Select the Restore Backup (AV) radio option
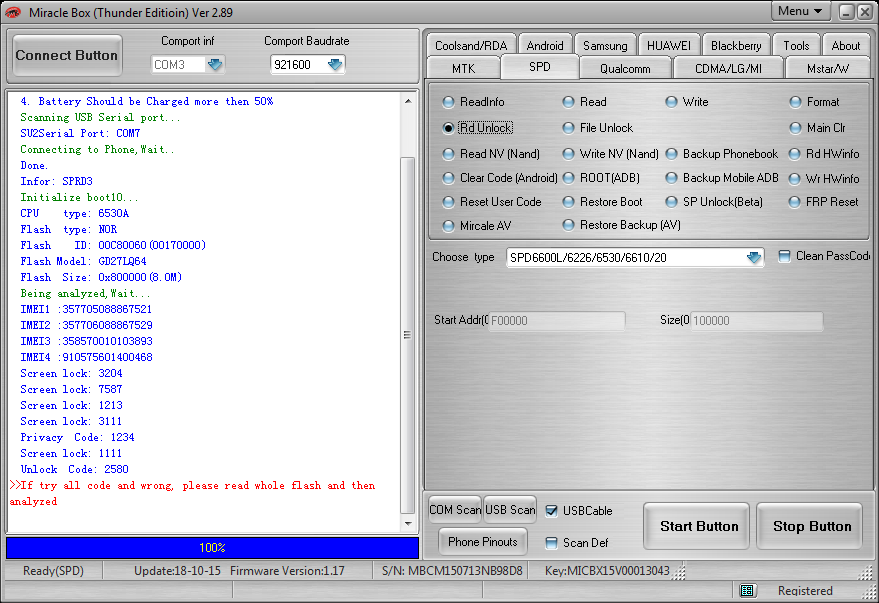879x603 pixels. (x=568, y=225)
